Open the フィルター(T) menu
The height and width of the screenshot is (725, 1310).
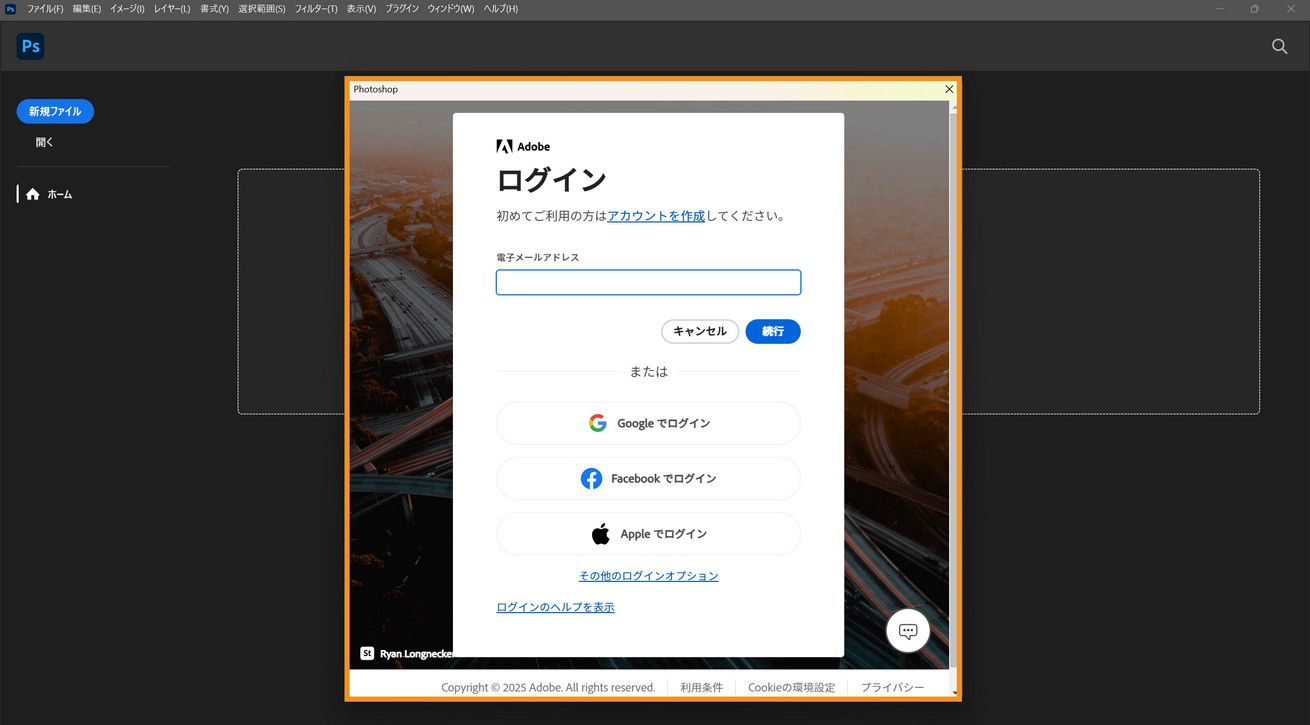(x=316, y=9)
